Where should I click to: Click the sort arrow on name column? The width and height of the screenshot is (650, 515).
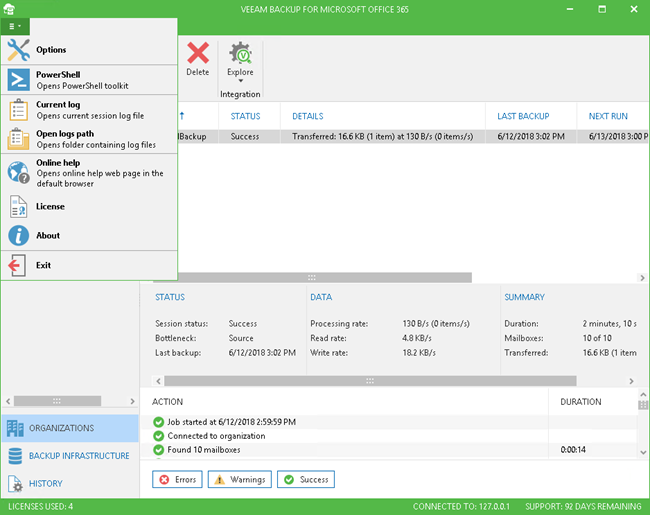pos(182,116)
